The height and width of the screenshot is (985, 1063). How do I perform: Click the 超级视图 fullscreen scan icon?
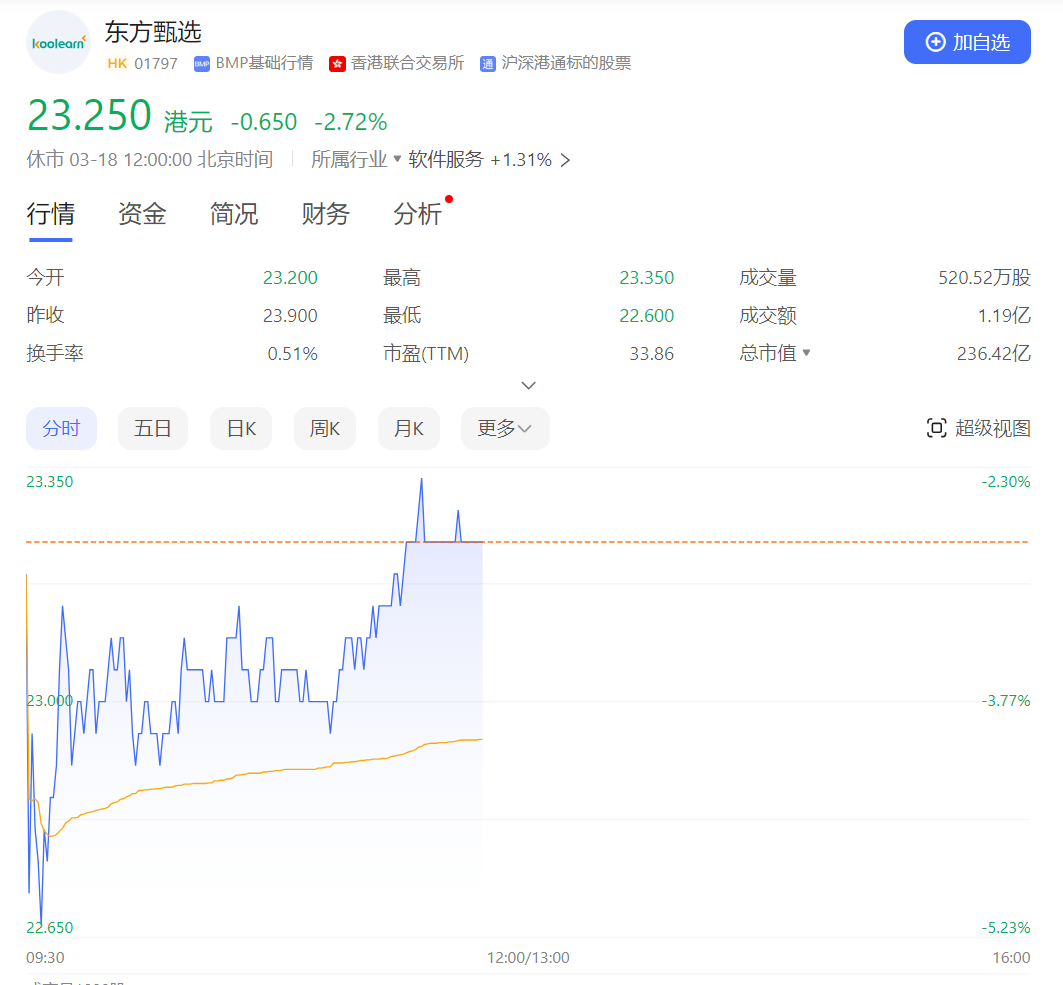(x=936, y=428)
